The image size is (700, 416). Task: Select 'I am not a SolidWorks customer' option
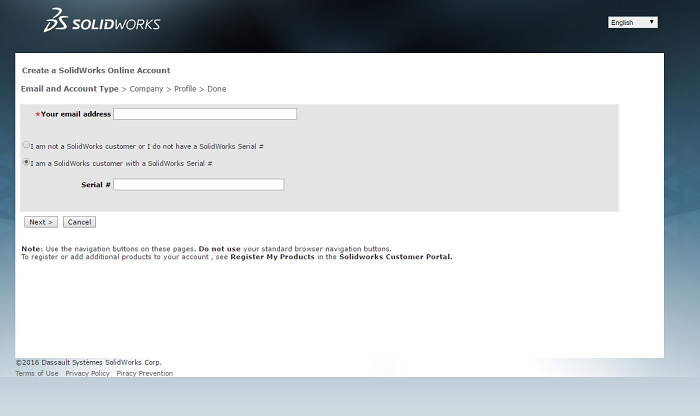[26, 145]
